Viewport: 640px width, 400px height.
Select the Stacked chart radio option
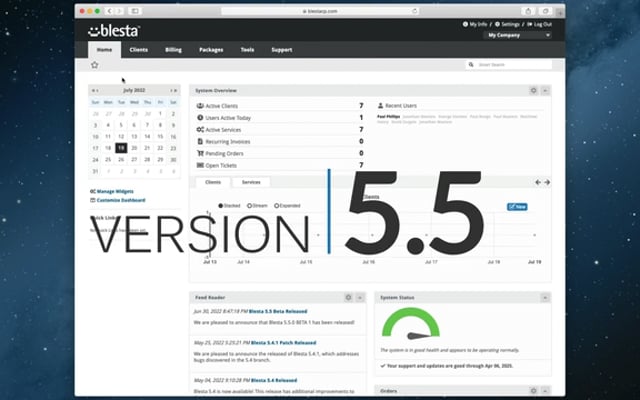pyautogui.click(x=221, y=206)
